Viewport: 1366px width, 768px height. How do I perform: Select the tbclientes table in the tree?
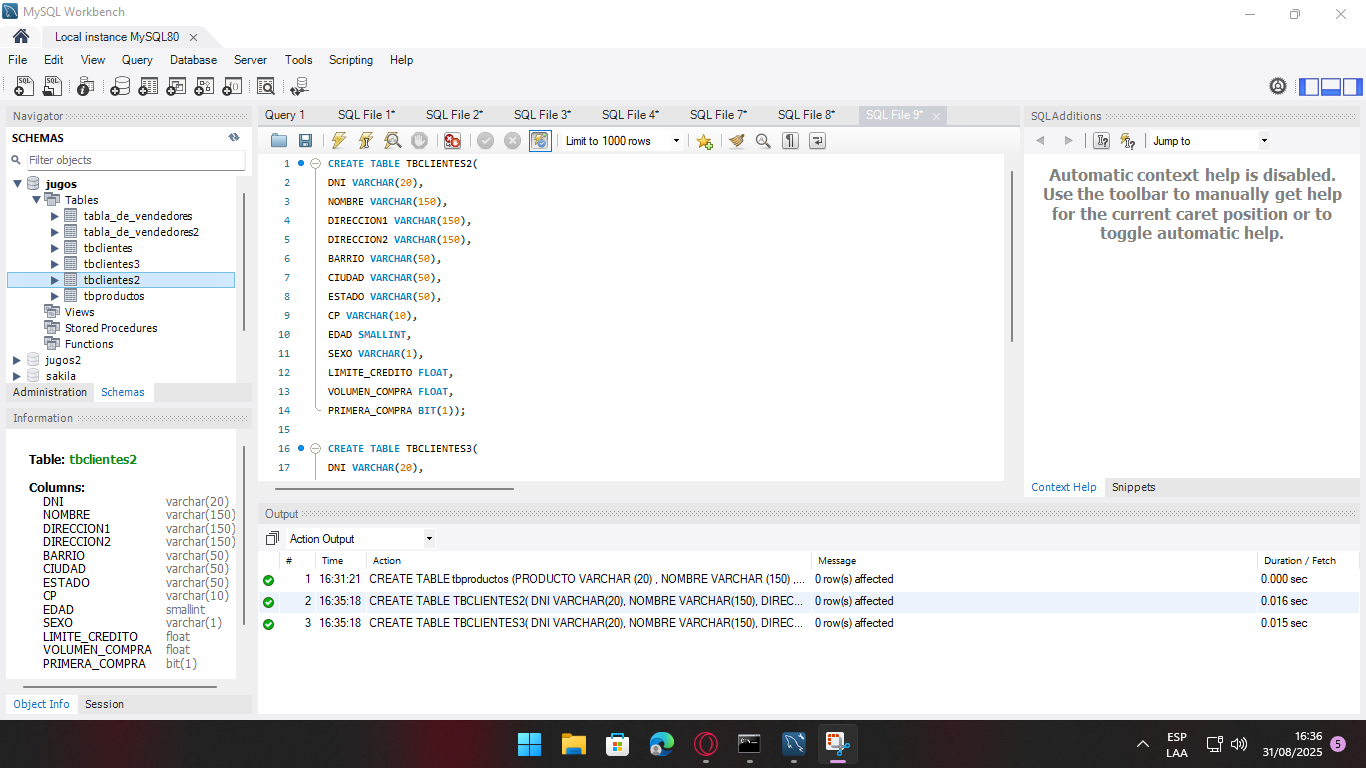108,248
